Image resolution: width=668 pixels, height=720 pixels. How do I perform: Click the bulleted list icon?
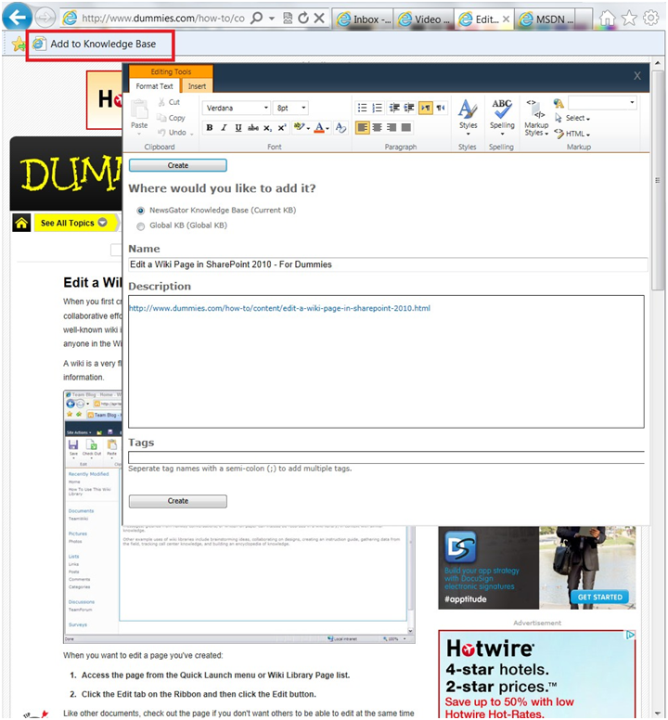click(x=363, y=108)
